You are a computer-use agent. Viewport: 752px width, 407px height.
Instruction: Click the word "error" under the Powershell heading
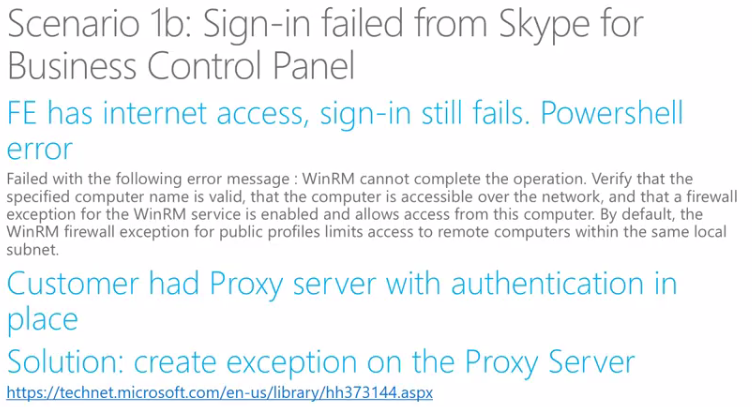point(39,149)
